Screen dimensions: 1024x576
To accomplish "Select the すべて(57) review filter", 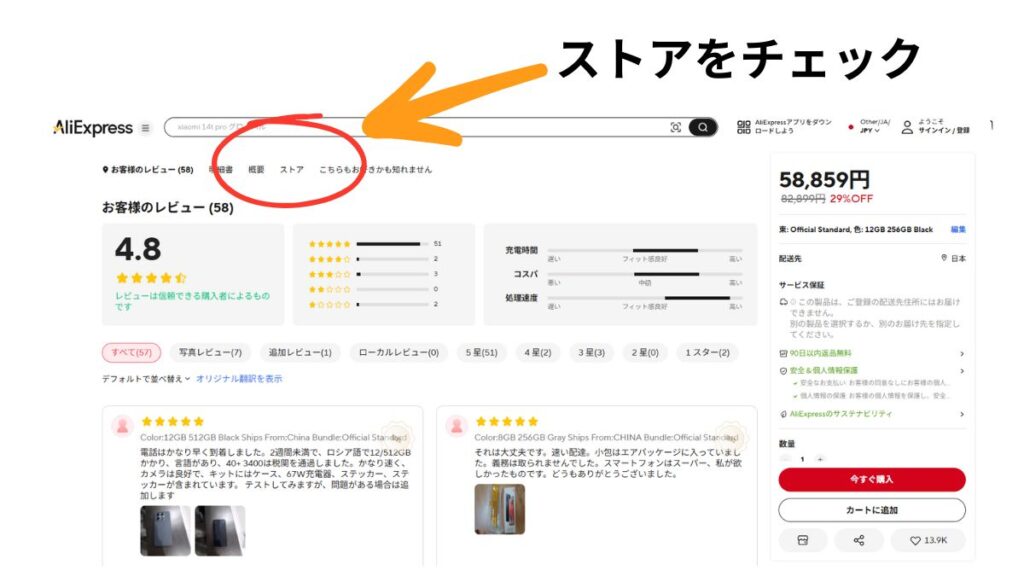I will (x=131, y=353).
